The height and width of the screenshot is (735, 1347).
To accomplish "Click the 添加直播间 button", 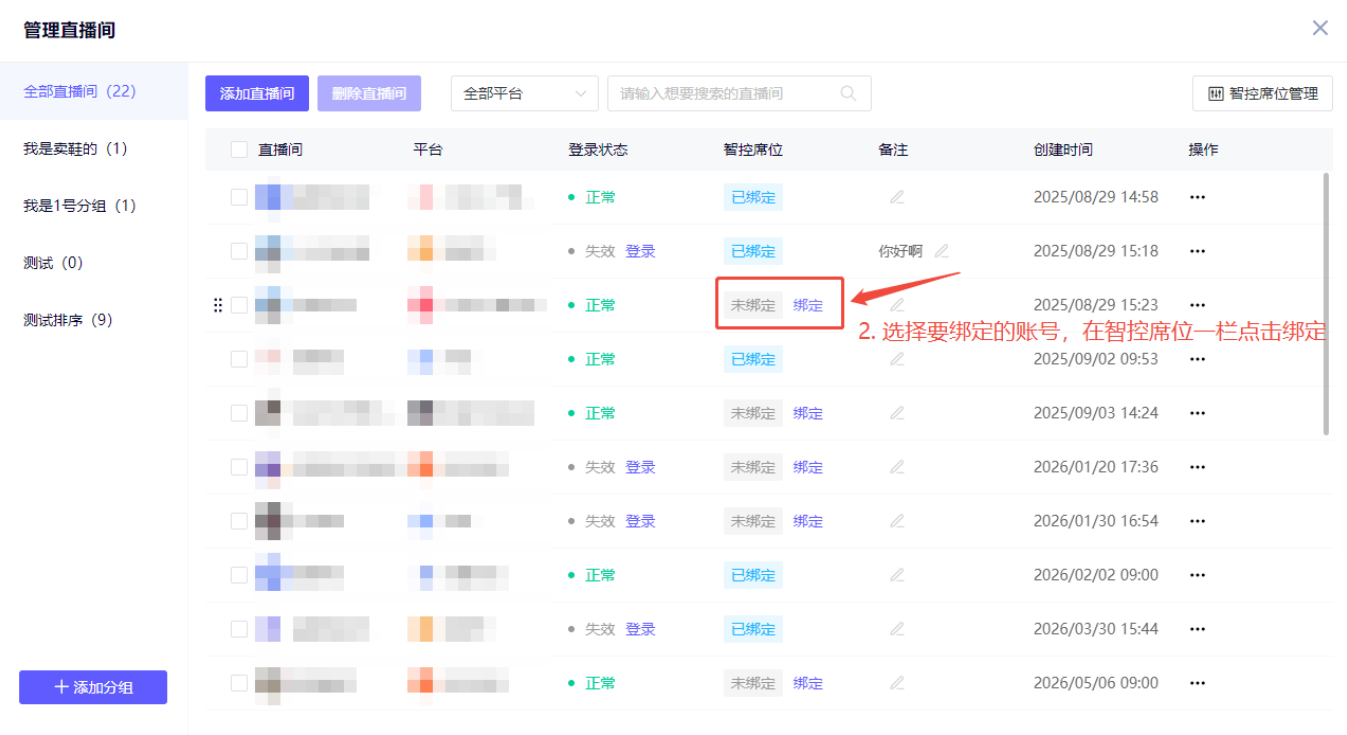I will 257,93.
